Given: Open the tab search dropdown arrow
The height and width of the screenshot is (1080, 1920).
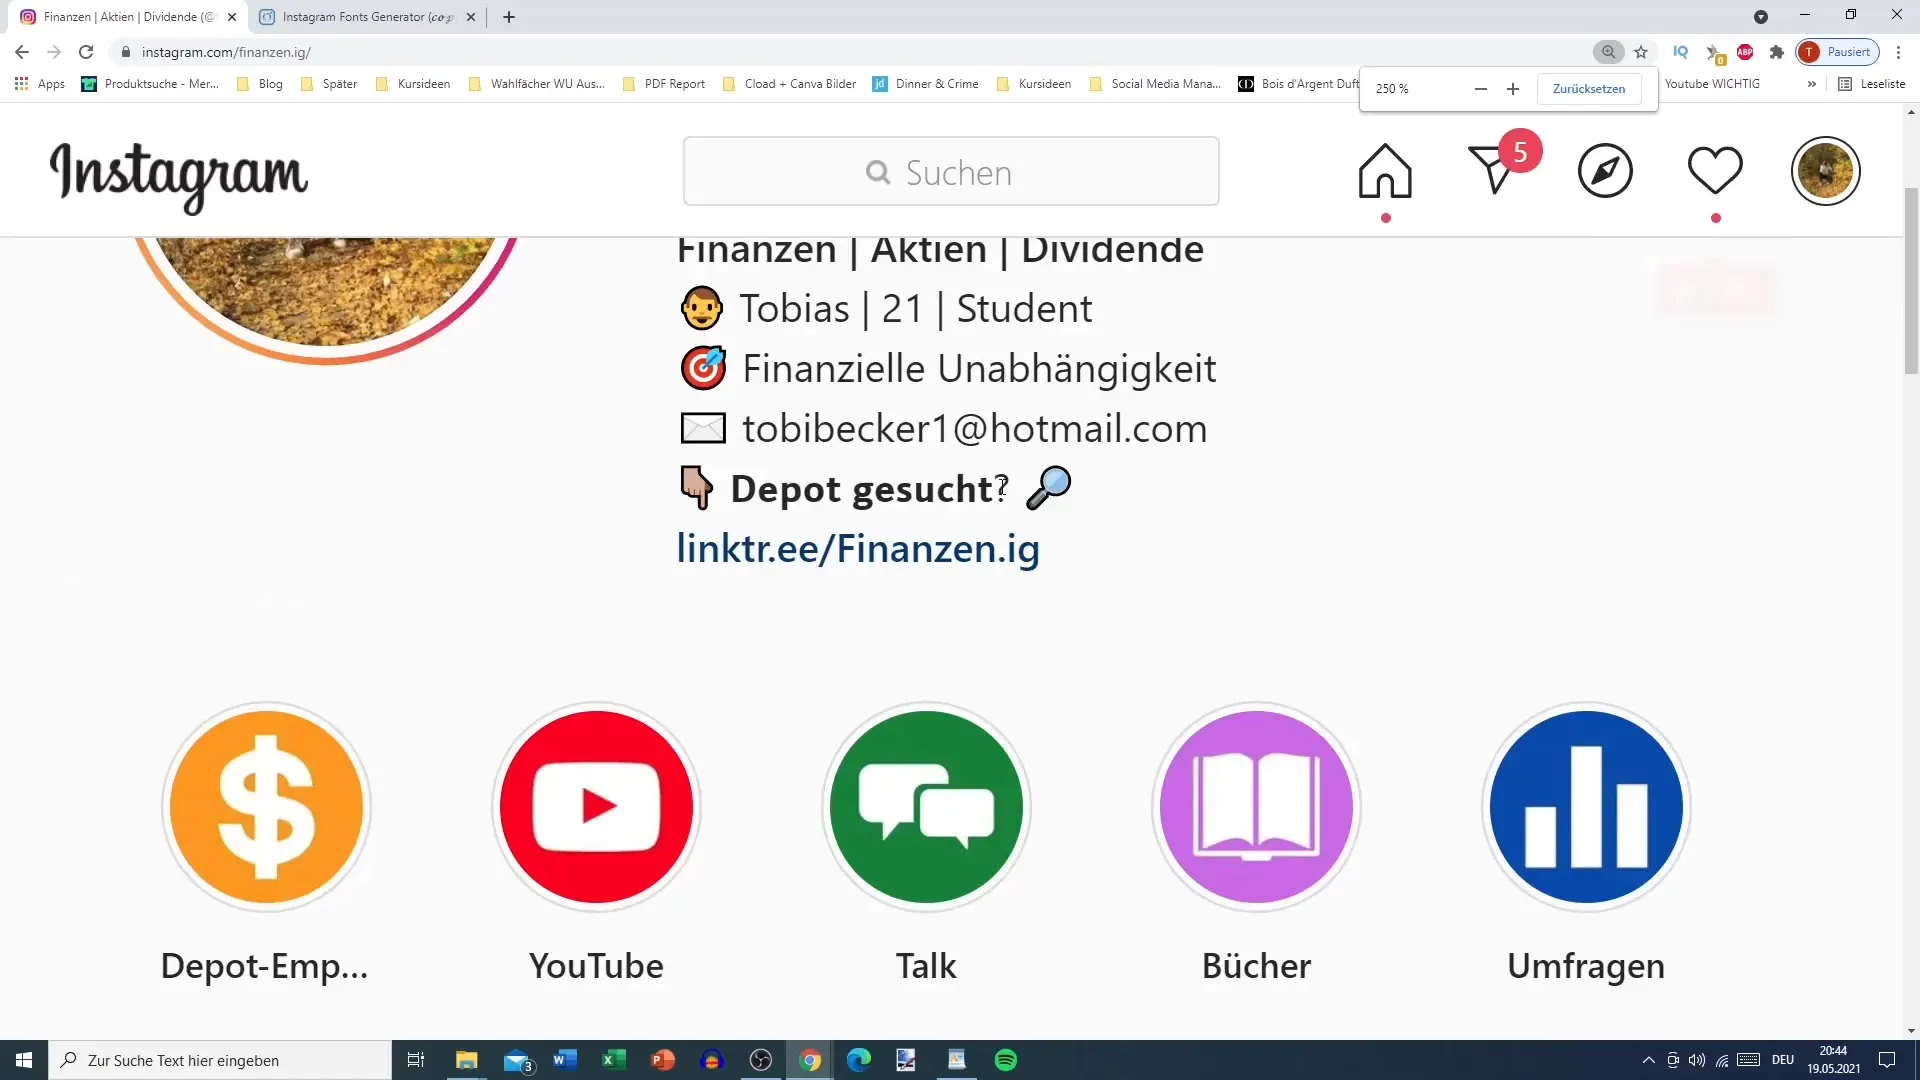Looking at the screenshot, I should pos(1761,17).
